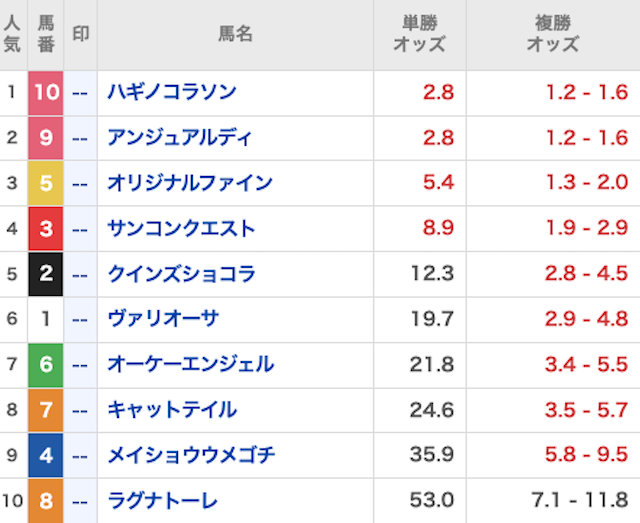Screen dimensions: 640x523
Task: Open the mark selector for オリジナルファイン
Action: (x=81, y=183)
